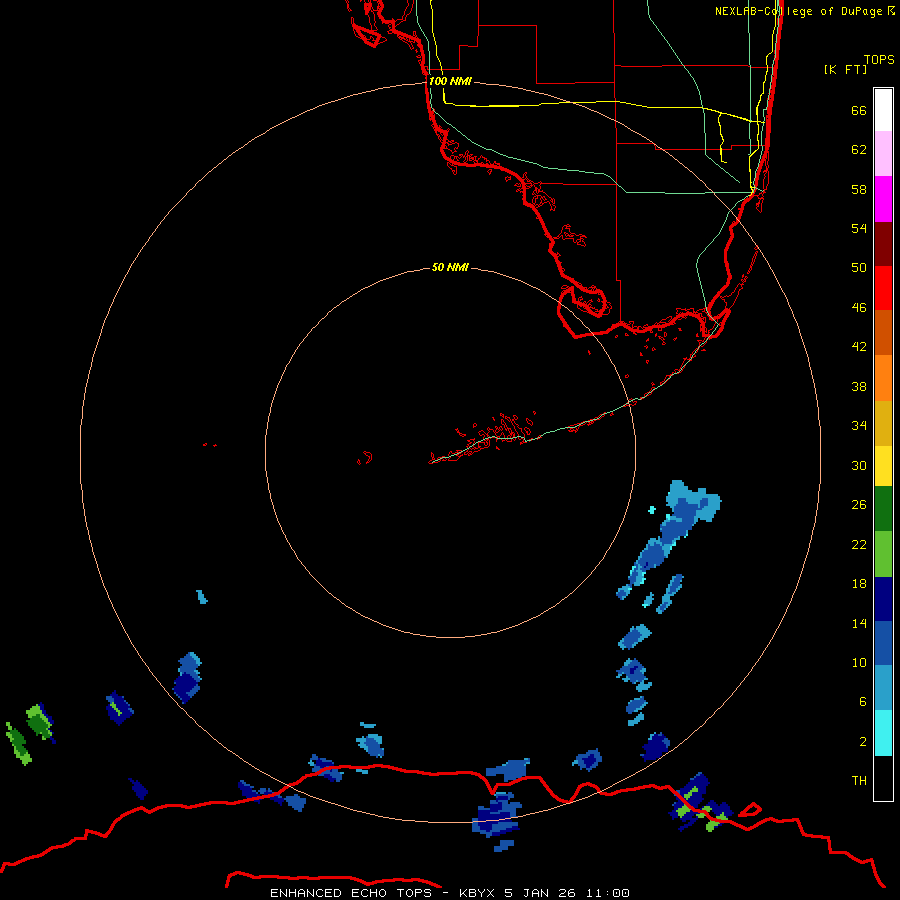Click the legend value "42"
Screen dimensions: 900x900
point(859,346)
